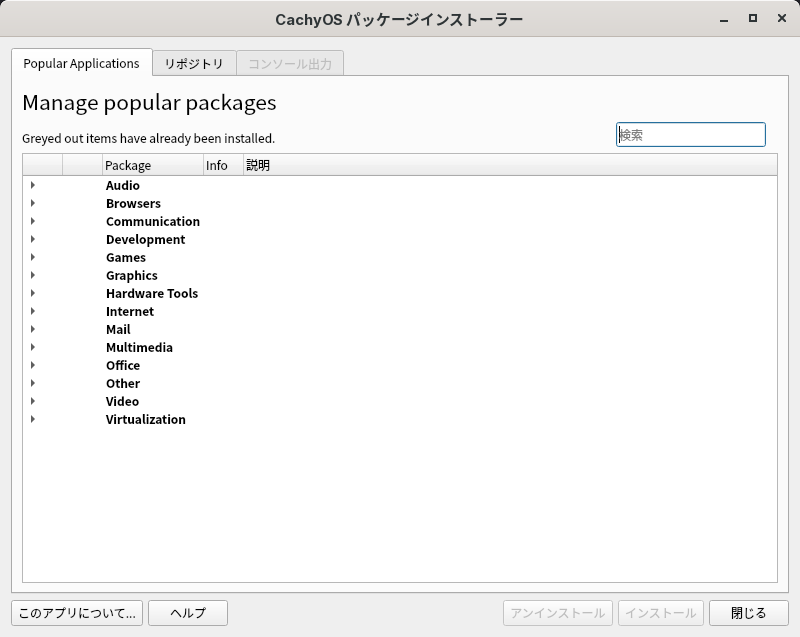Viewport: 800px width, 637px height.
Task: Open the コンソール出力 tab
Action: click(x=290, y=63)
